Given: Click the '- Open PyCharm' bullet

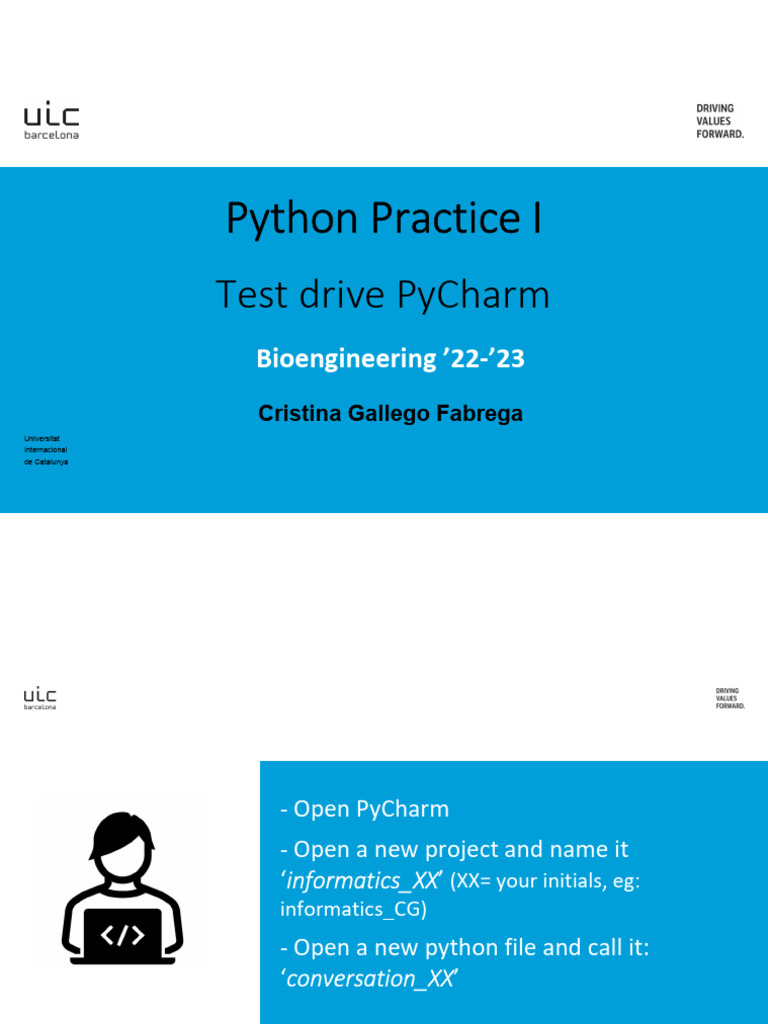Looking at the screenshot, I should coord(364,808).
